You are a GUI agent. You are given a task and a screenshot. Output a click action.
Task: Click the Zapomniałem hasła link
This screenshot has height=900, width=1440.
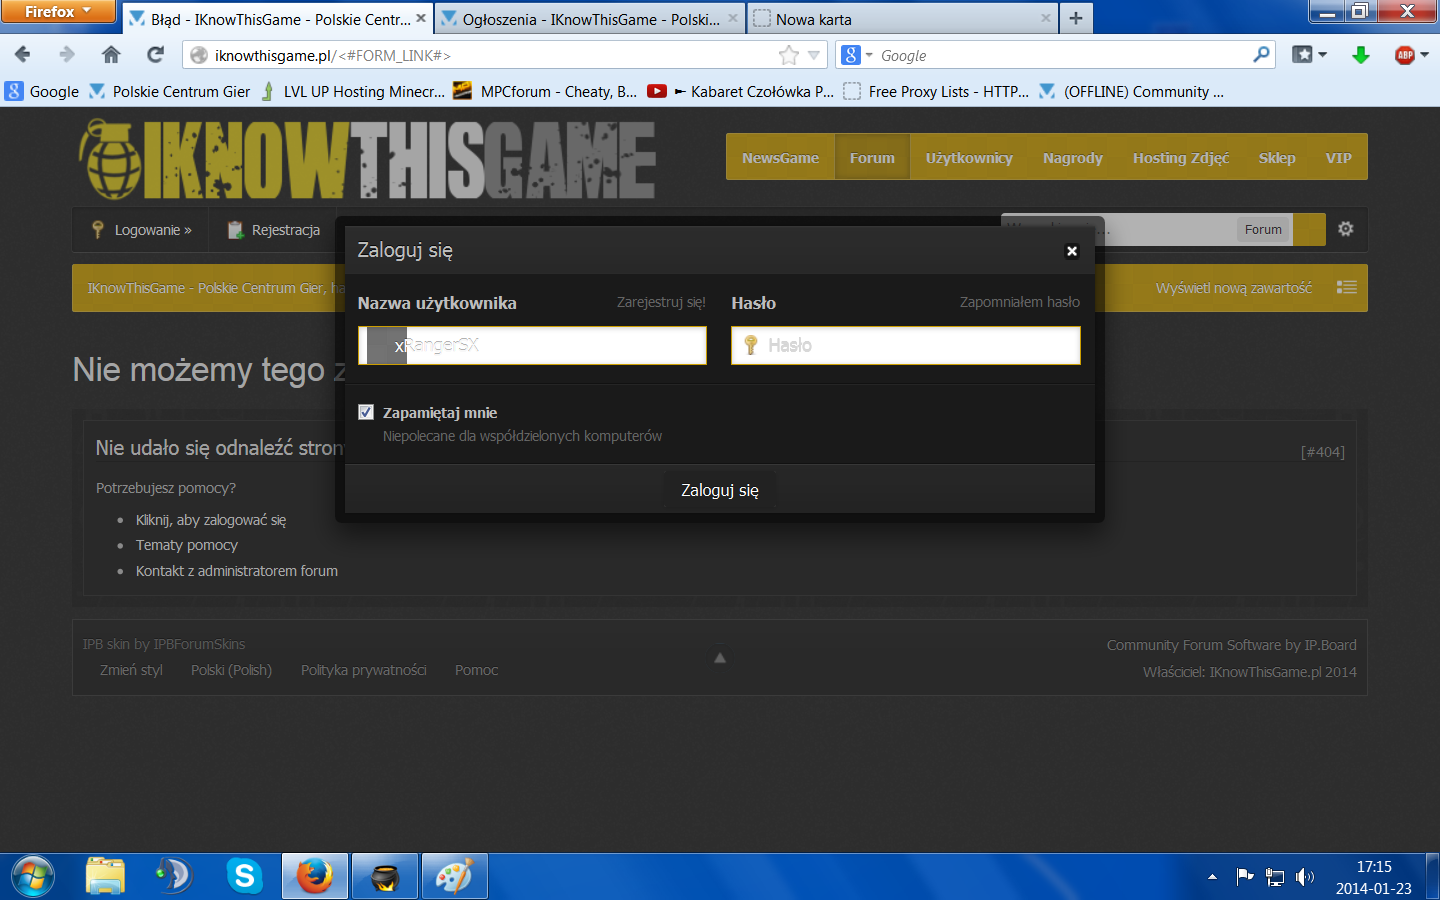(1019, 302)
